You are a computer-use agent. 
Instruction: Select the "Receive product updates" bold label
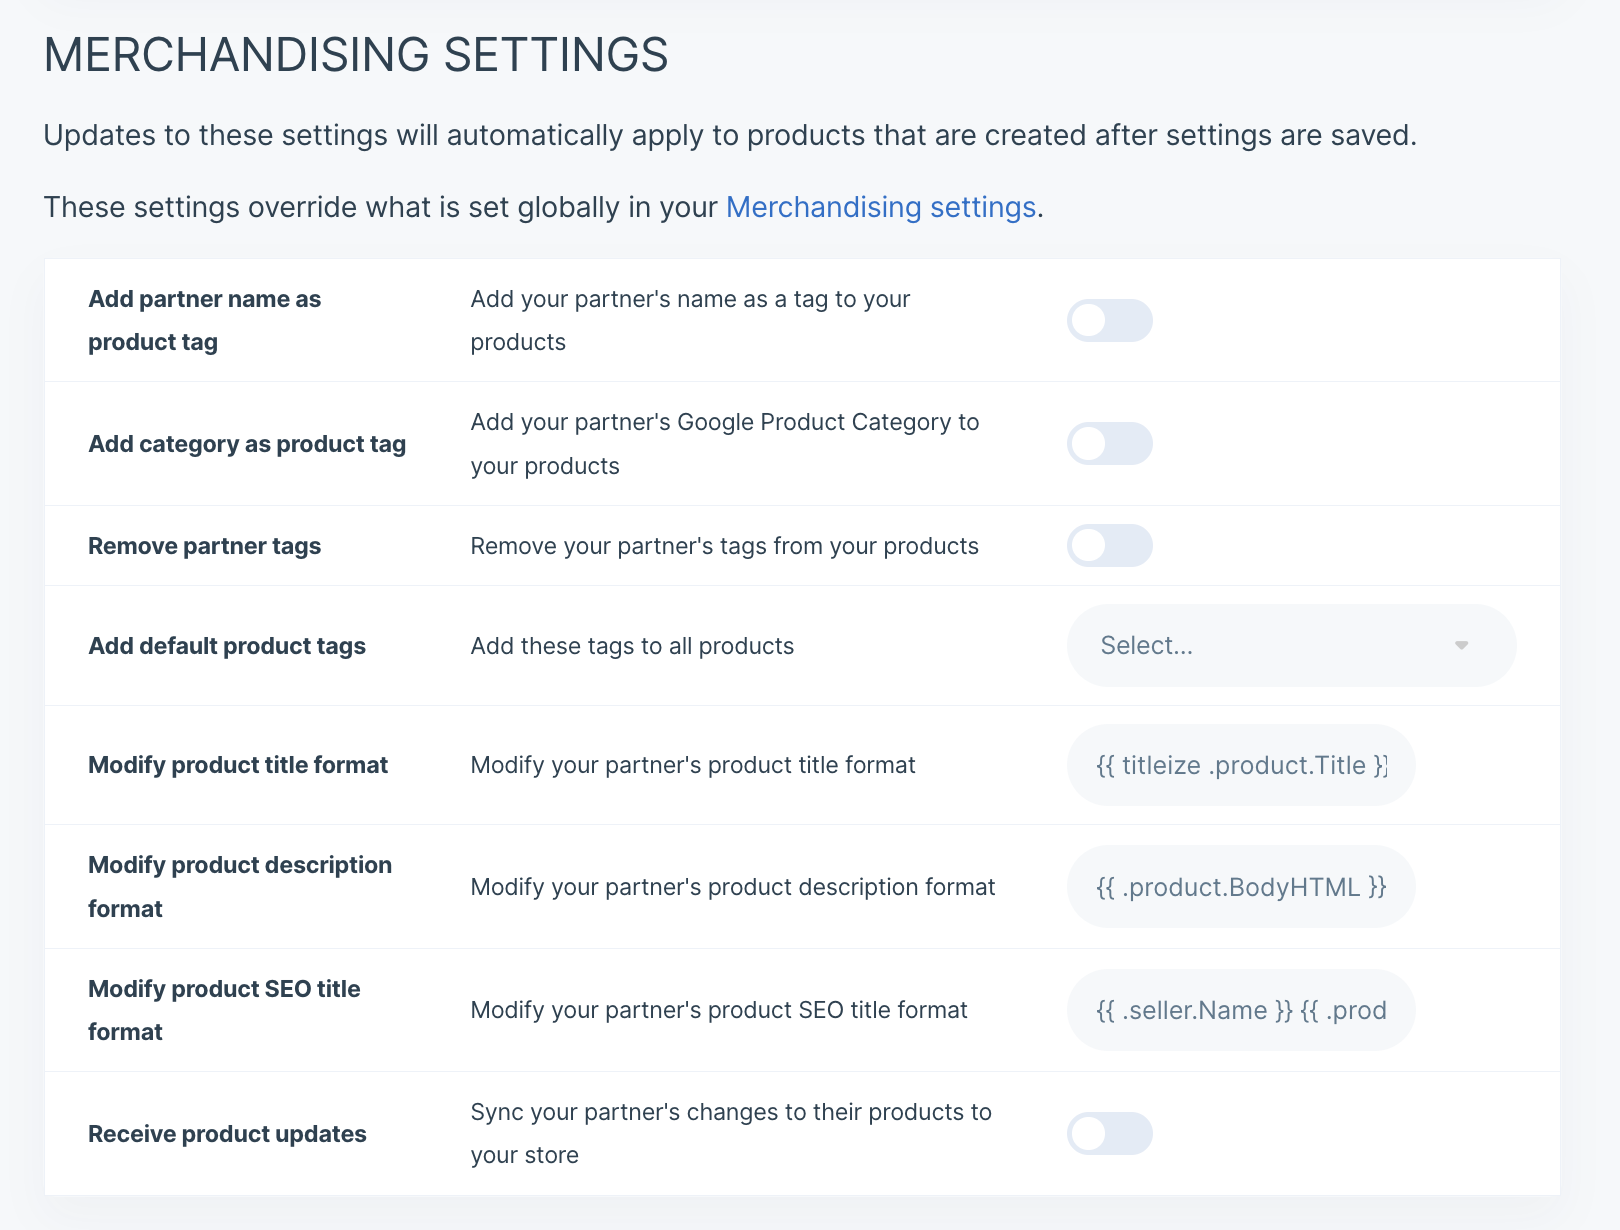pyautogui.click(x=227, y=1134)
